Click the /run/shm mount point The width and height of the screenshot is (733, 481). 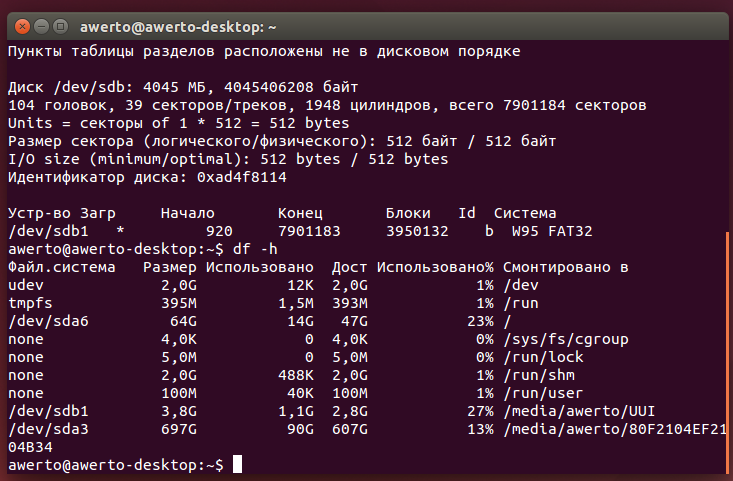tap(539, 375)
